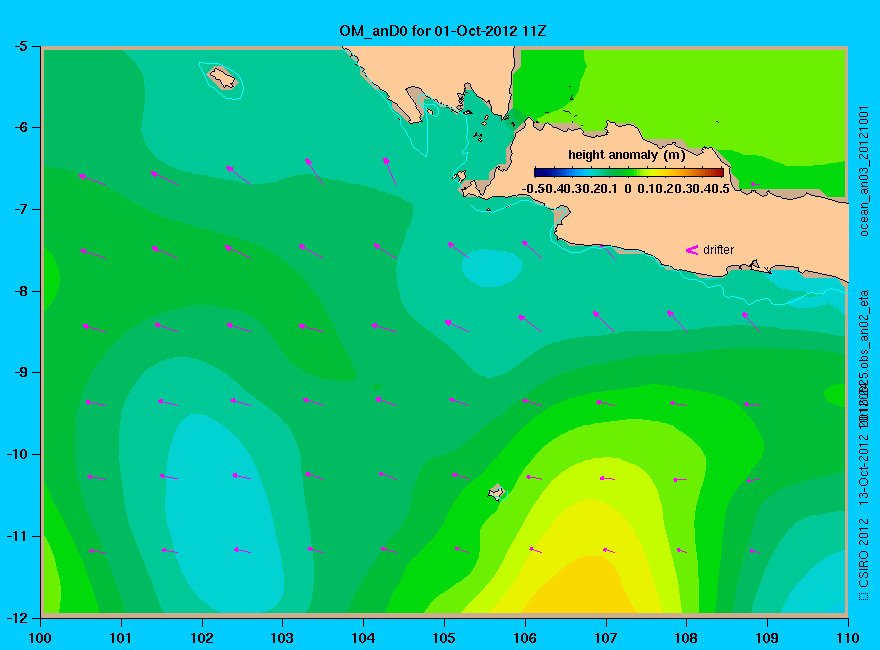Click the x-axis label "106"
The width and height of the screenshot is (880, 650).
tap(525, 638)
